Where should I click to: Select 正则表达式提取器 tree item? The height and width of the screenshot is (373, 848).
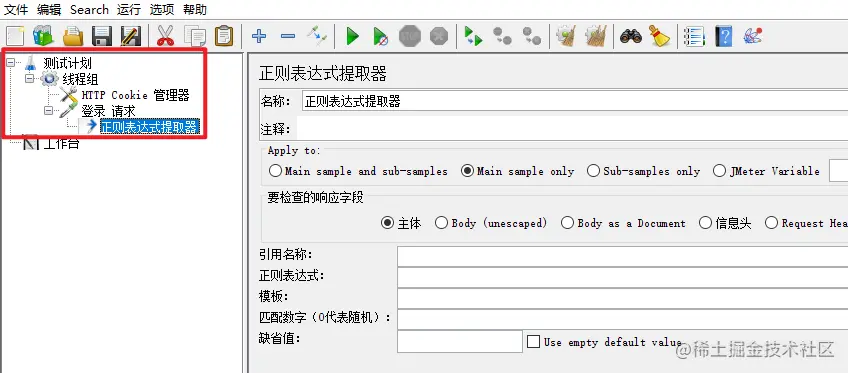(149, 126)
